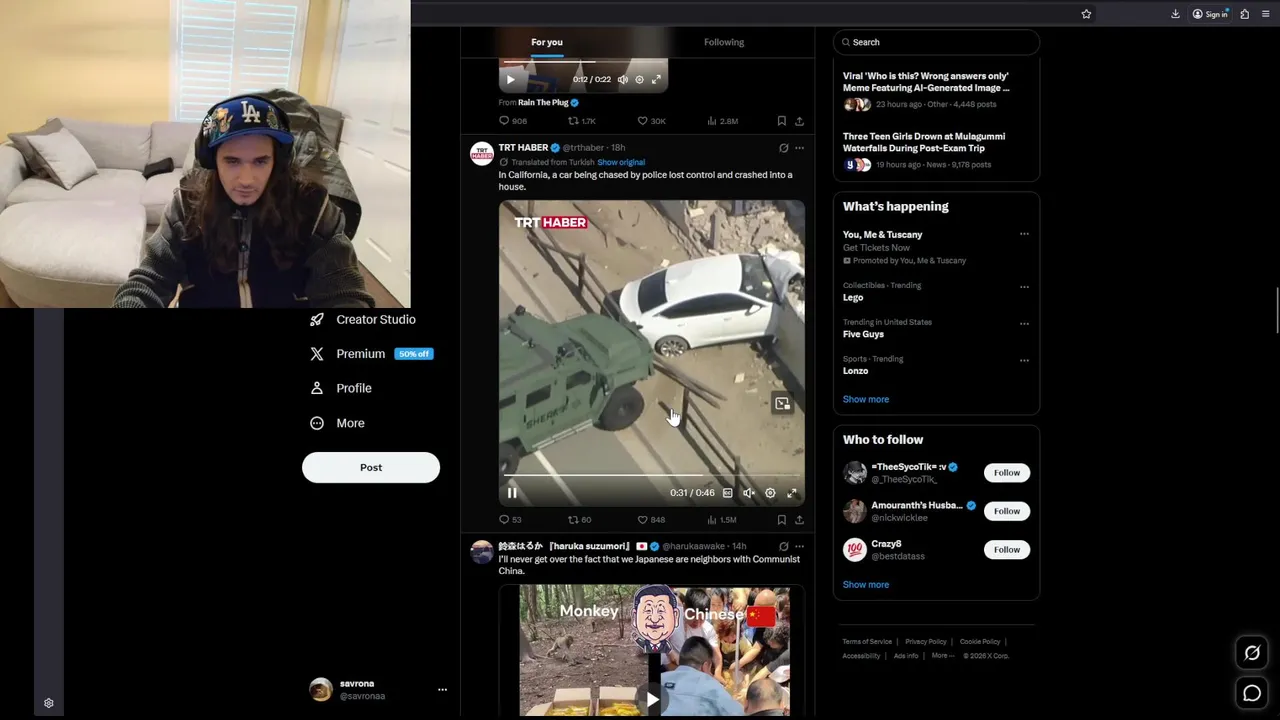Share the Rain The Plug post

point(799,121)
